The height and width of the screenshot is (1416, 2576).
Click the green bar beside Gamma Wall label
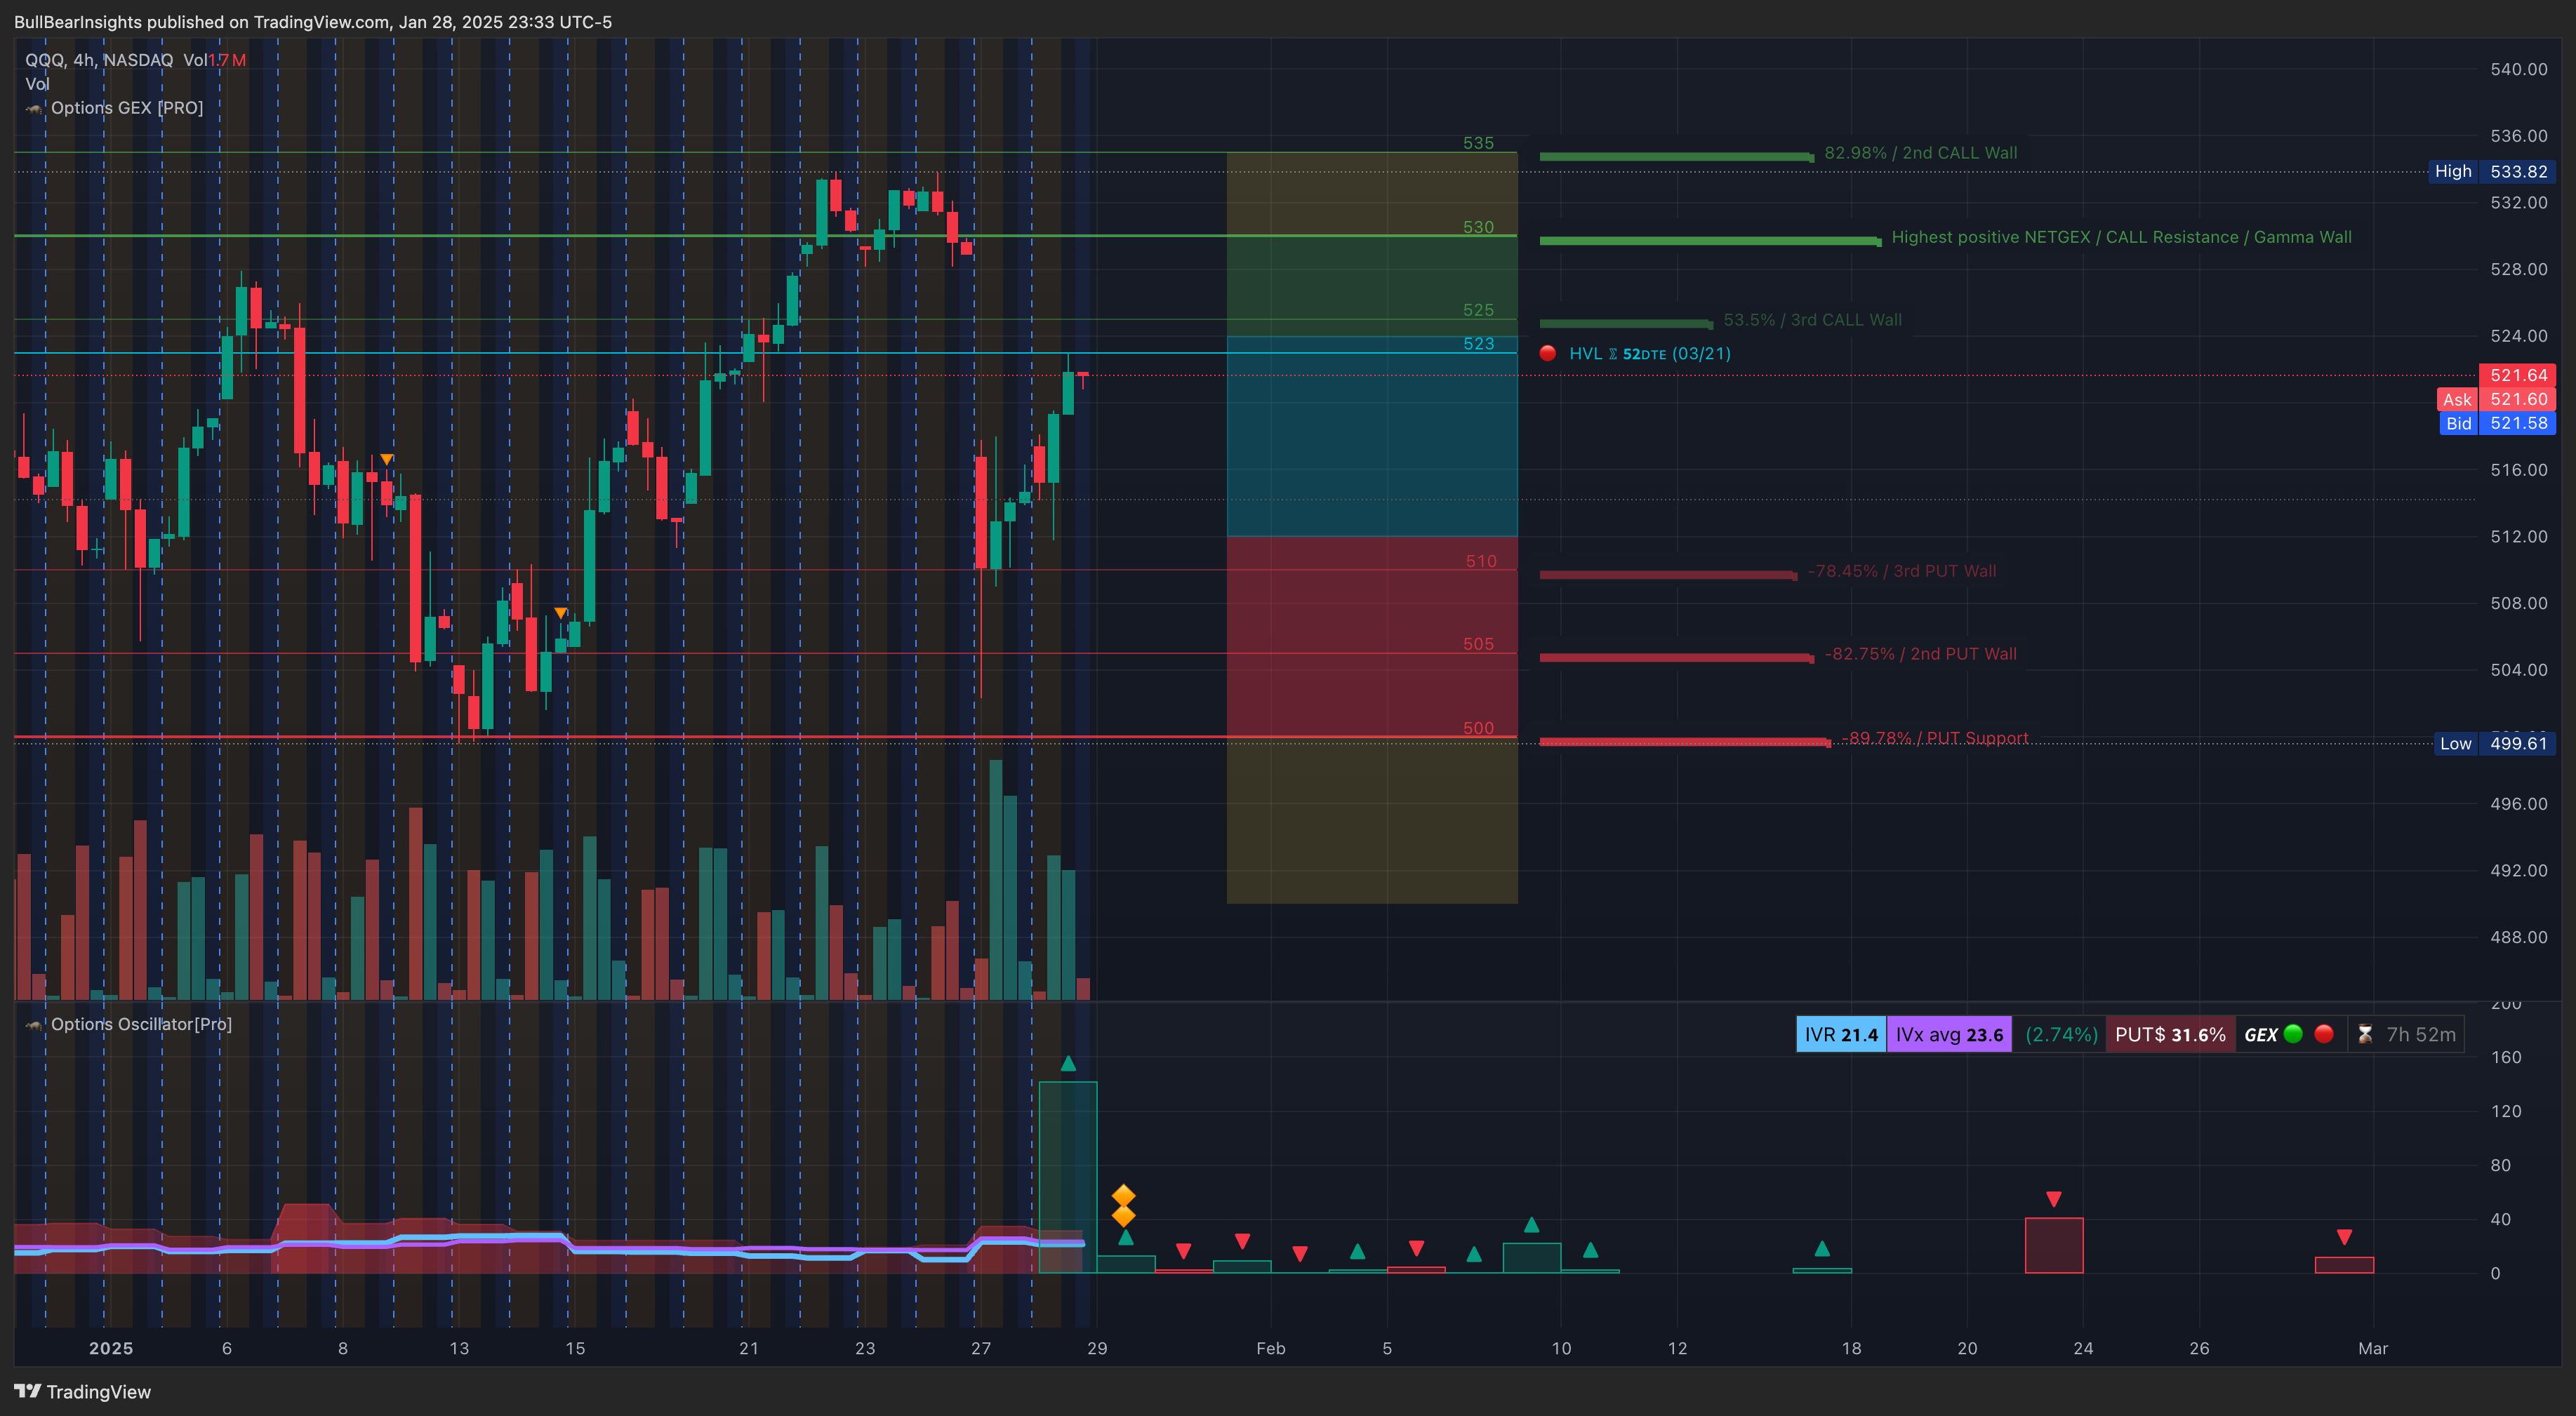(1710, 241)
